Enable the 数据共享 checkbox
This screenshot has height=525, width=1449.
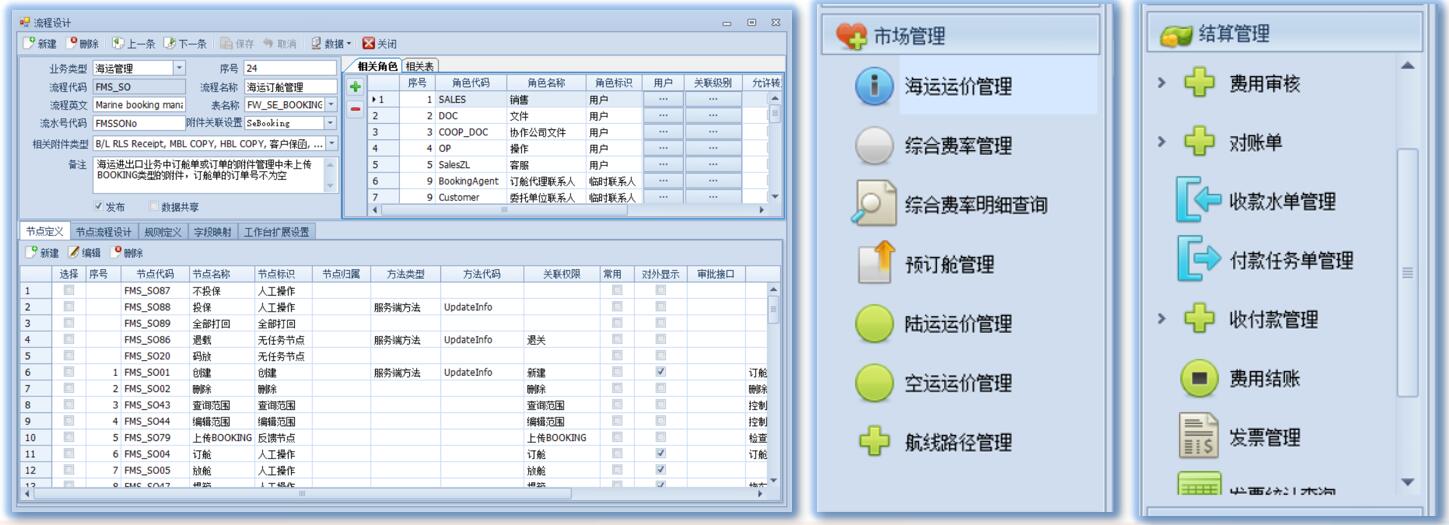[153, 207]
